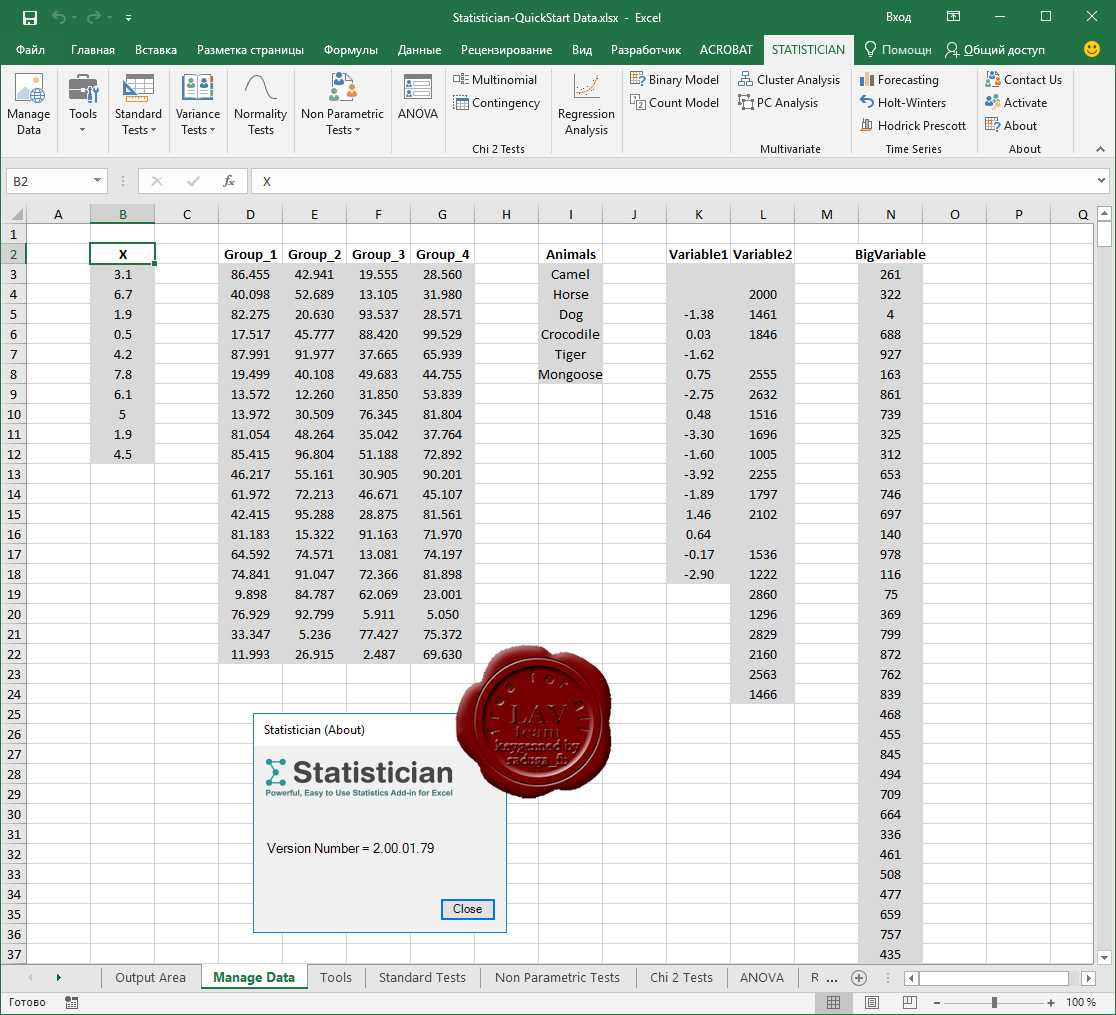Open the Standard Tests sheet tab
The height and width of the screenshot is (1015, 1116).
coord(422,978)
